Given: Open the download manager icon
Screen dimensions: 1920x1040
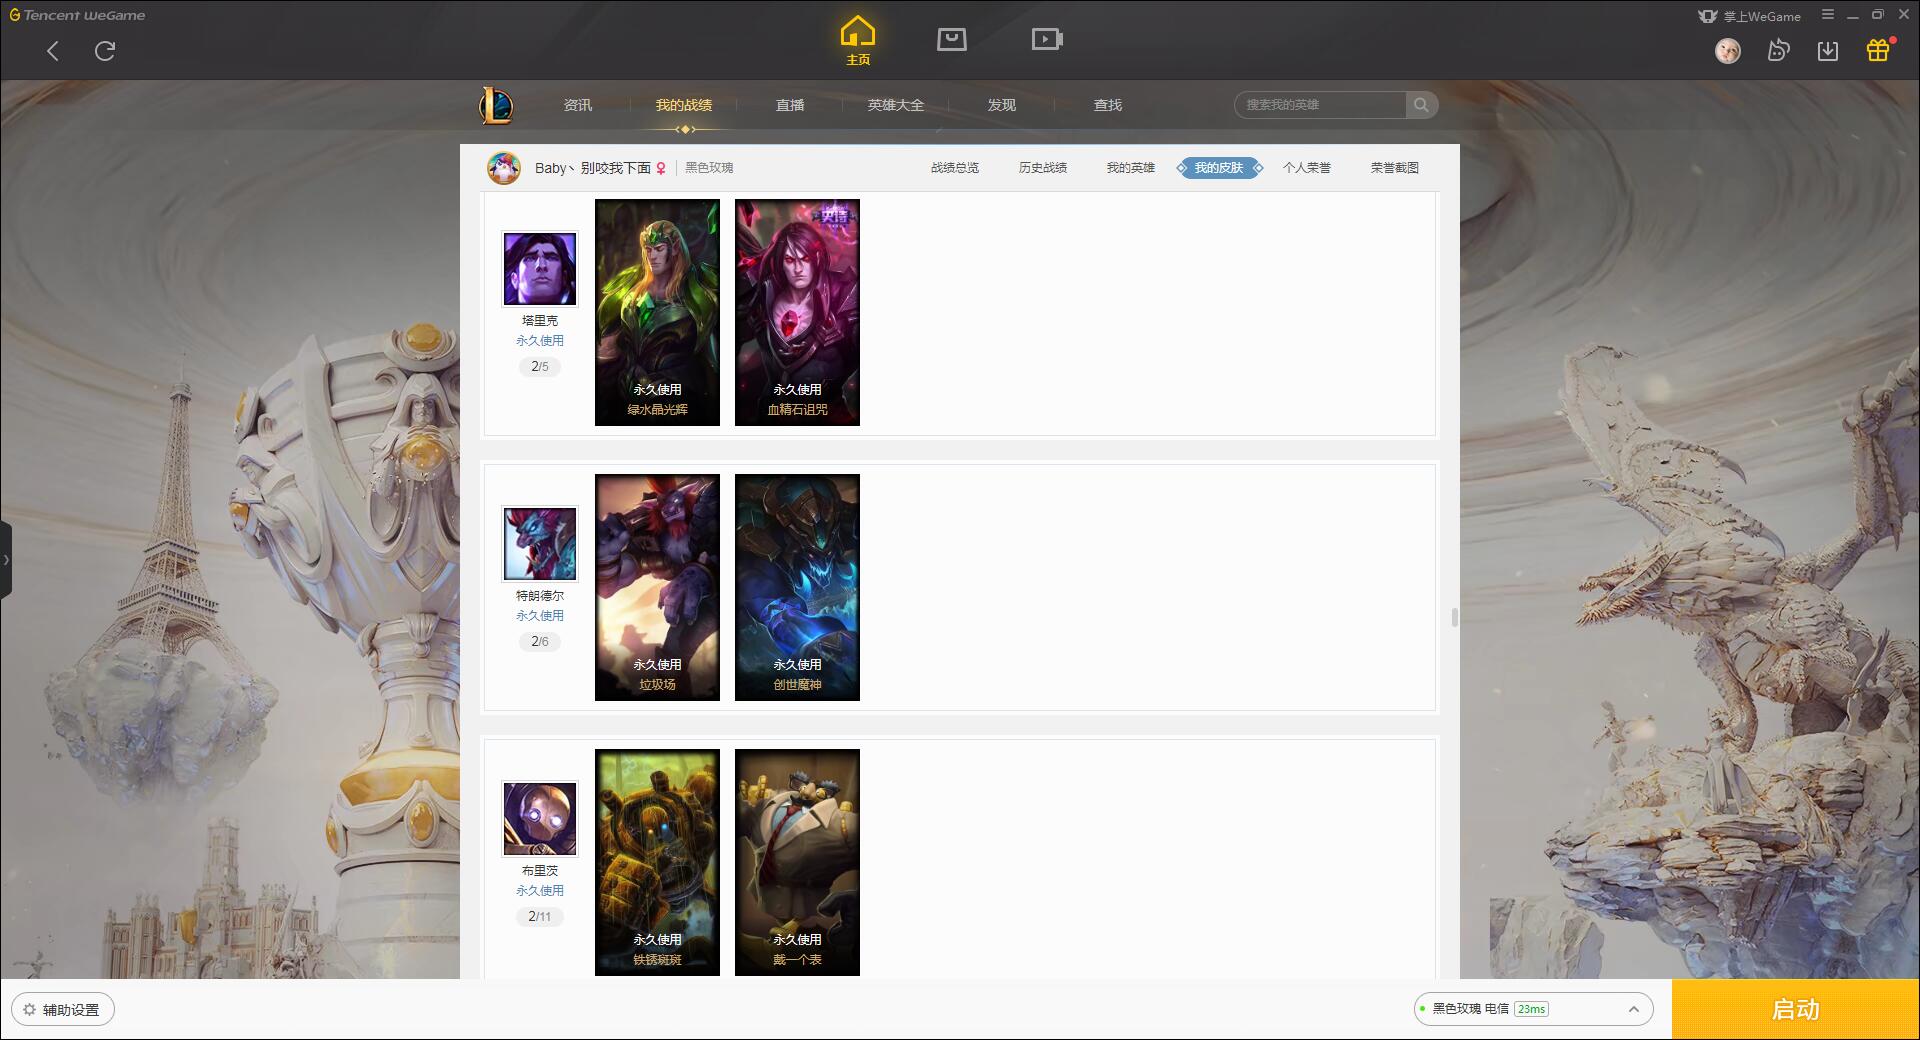Looking at the screenshot, I should 1828,51.
